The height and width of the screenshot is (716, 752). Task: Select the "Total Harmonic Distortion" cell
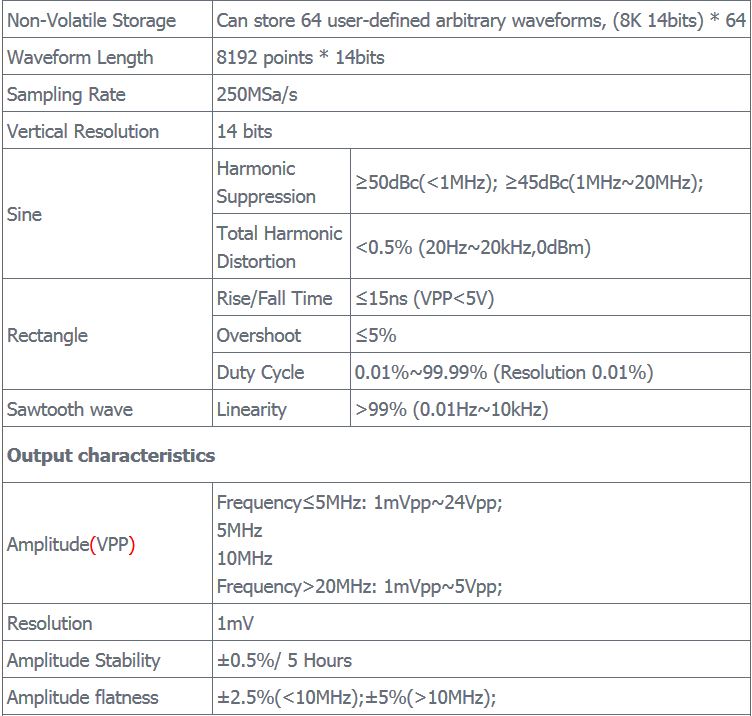pos(279,247)
